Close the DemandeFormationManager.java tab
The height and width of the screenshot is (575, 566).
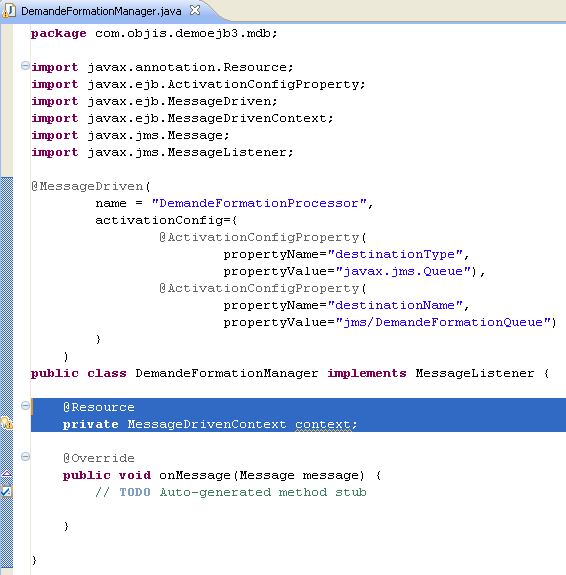(195, 10)
